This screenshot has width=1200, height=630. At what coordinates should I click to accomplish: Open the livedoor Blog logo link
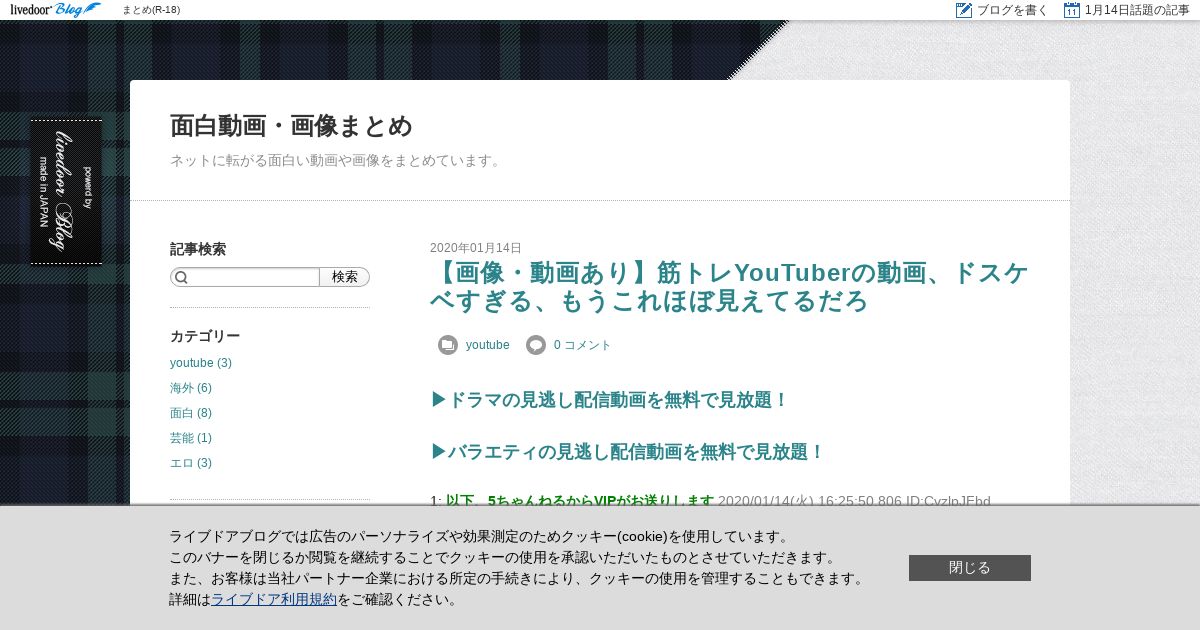coord(55,10)
